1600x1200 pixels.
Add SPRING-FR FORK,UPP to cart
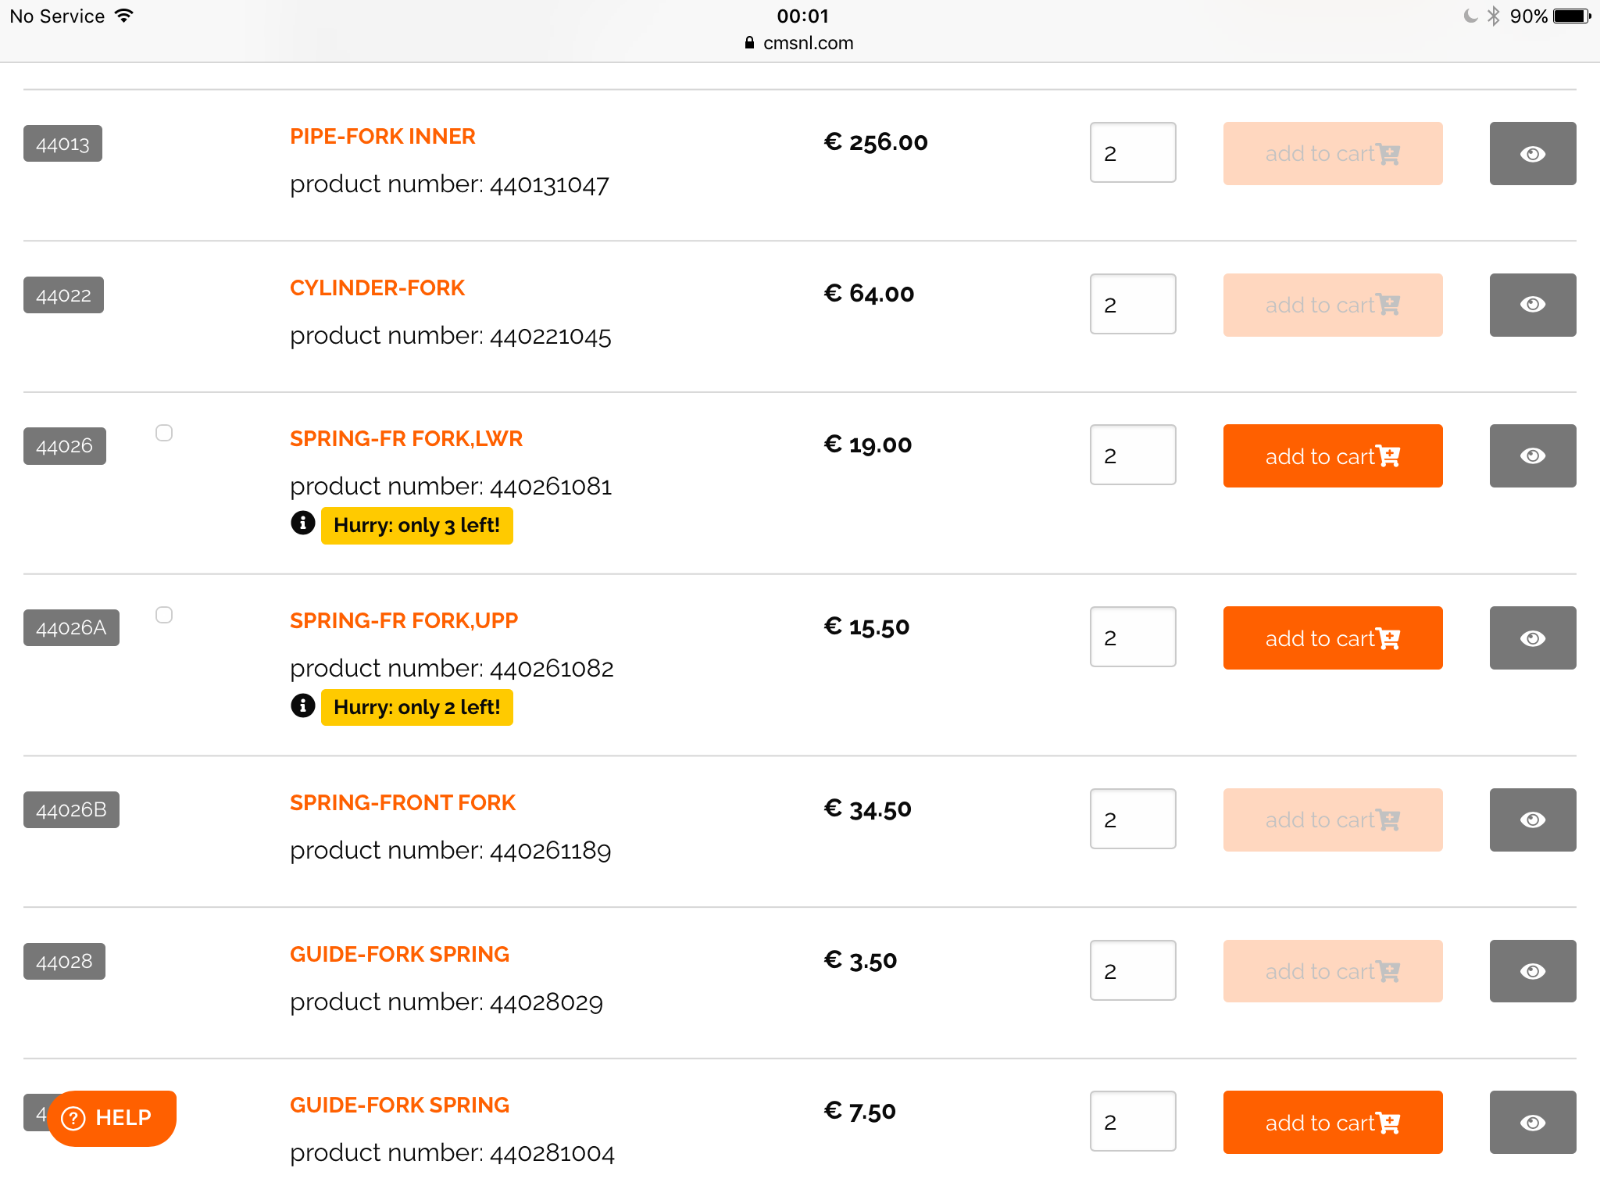(x=1332, y=638)
